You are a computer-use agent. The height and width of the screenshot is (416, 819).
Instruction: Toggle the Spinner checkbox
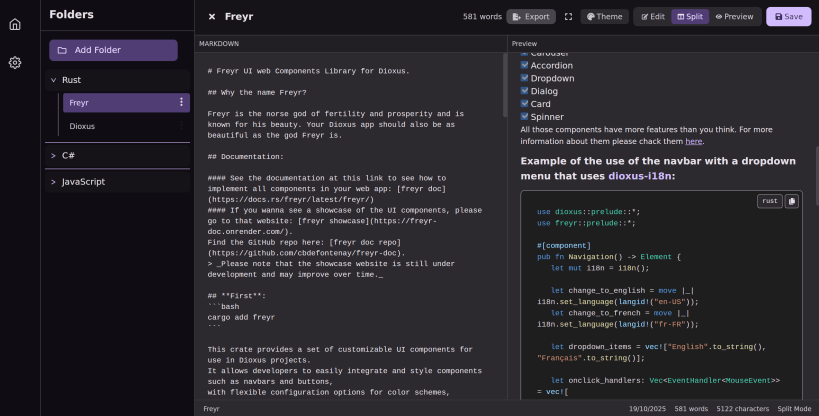(524, 117)
